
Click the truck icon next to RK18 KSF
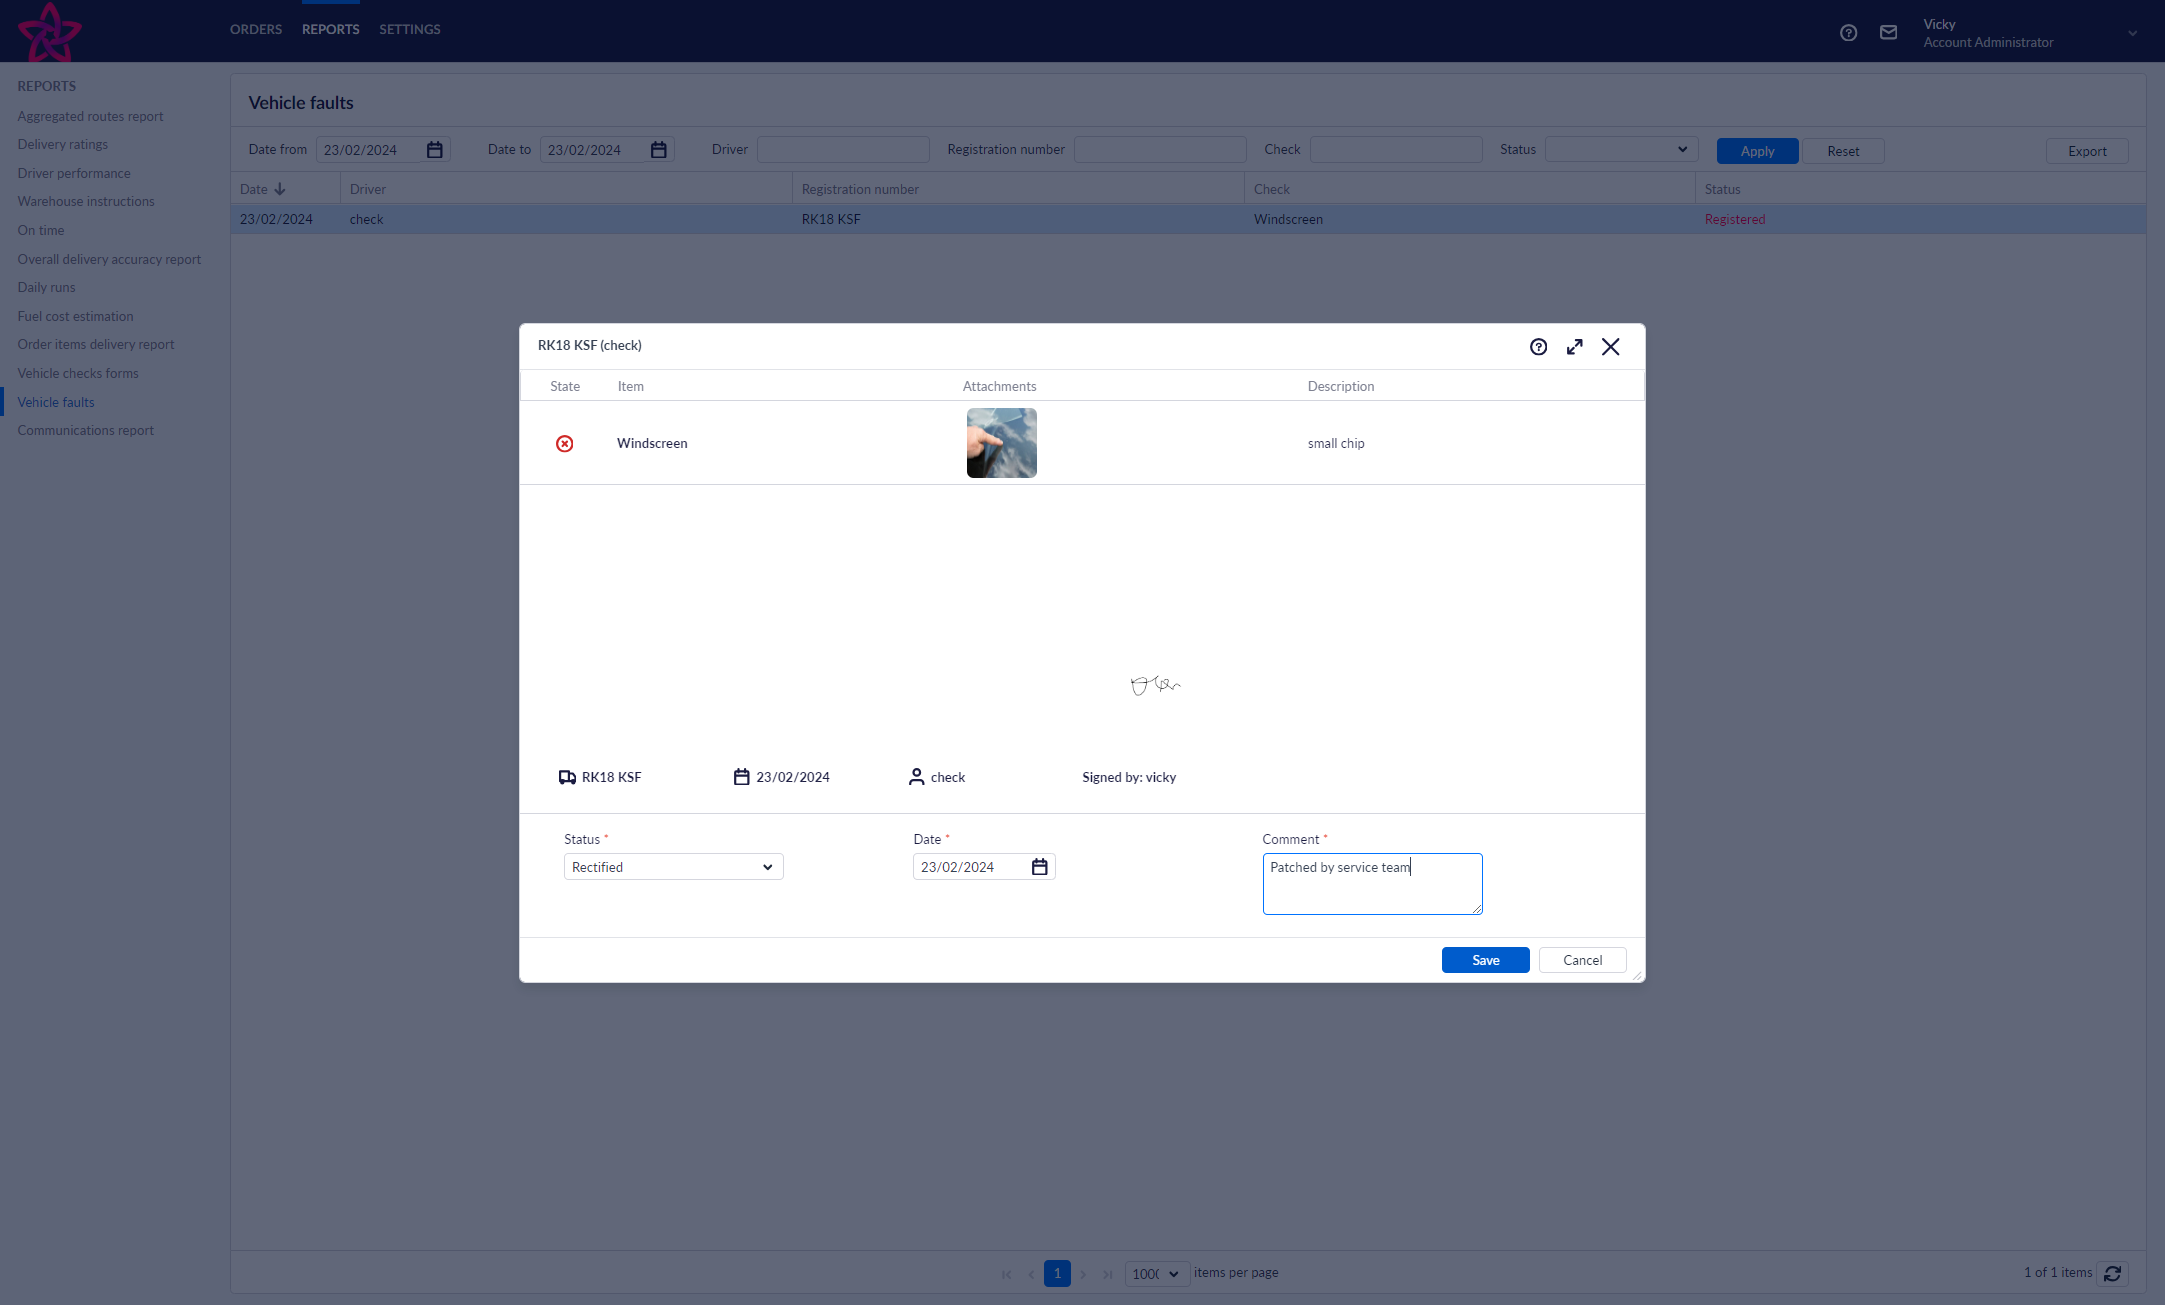567,777
